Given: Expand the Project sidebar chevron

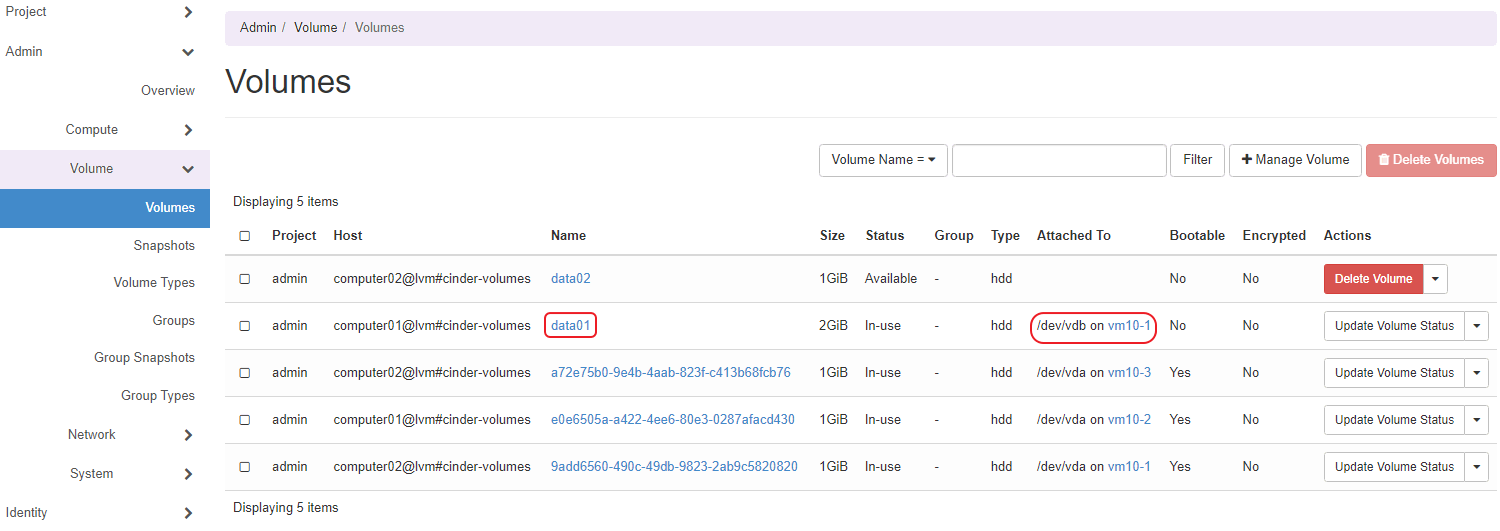Looking at the screenshot, I should pos(188,12).
